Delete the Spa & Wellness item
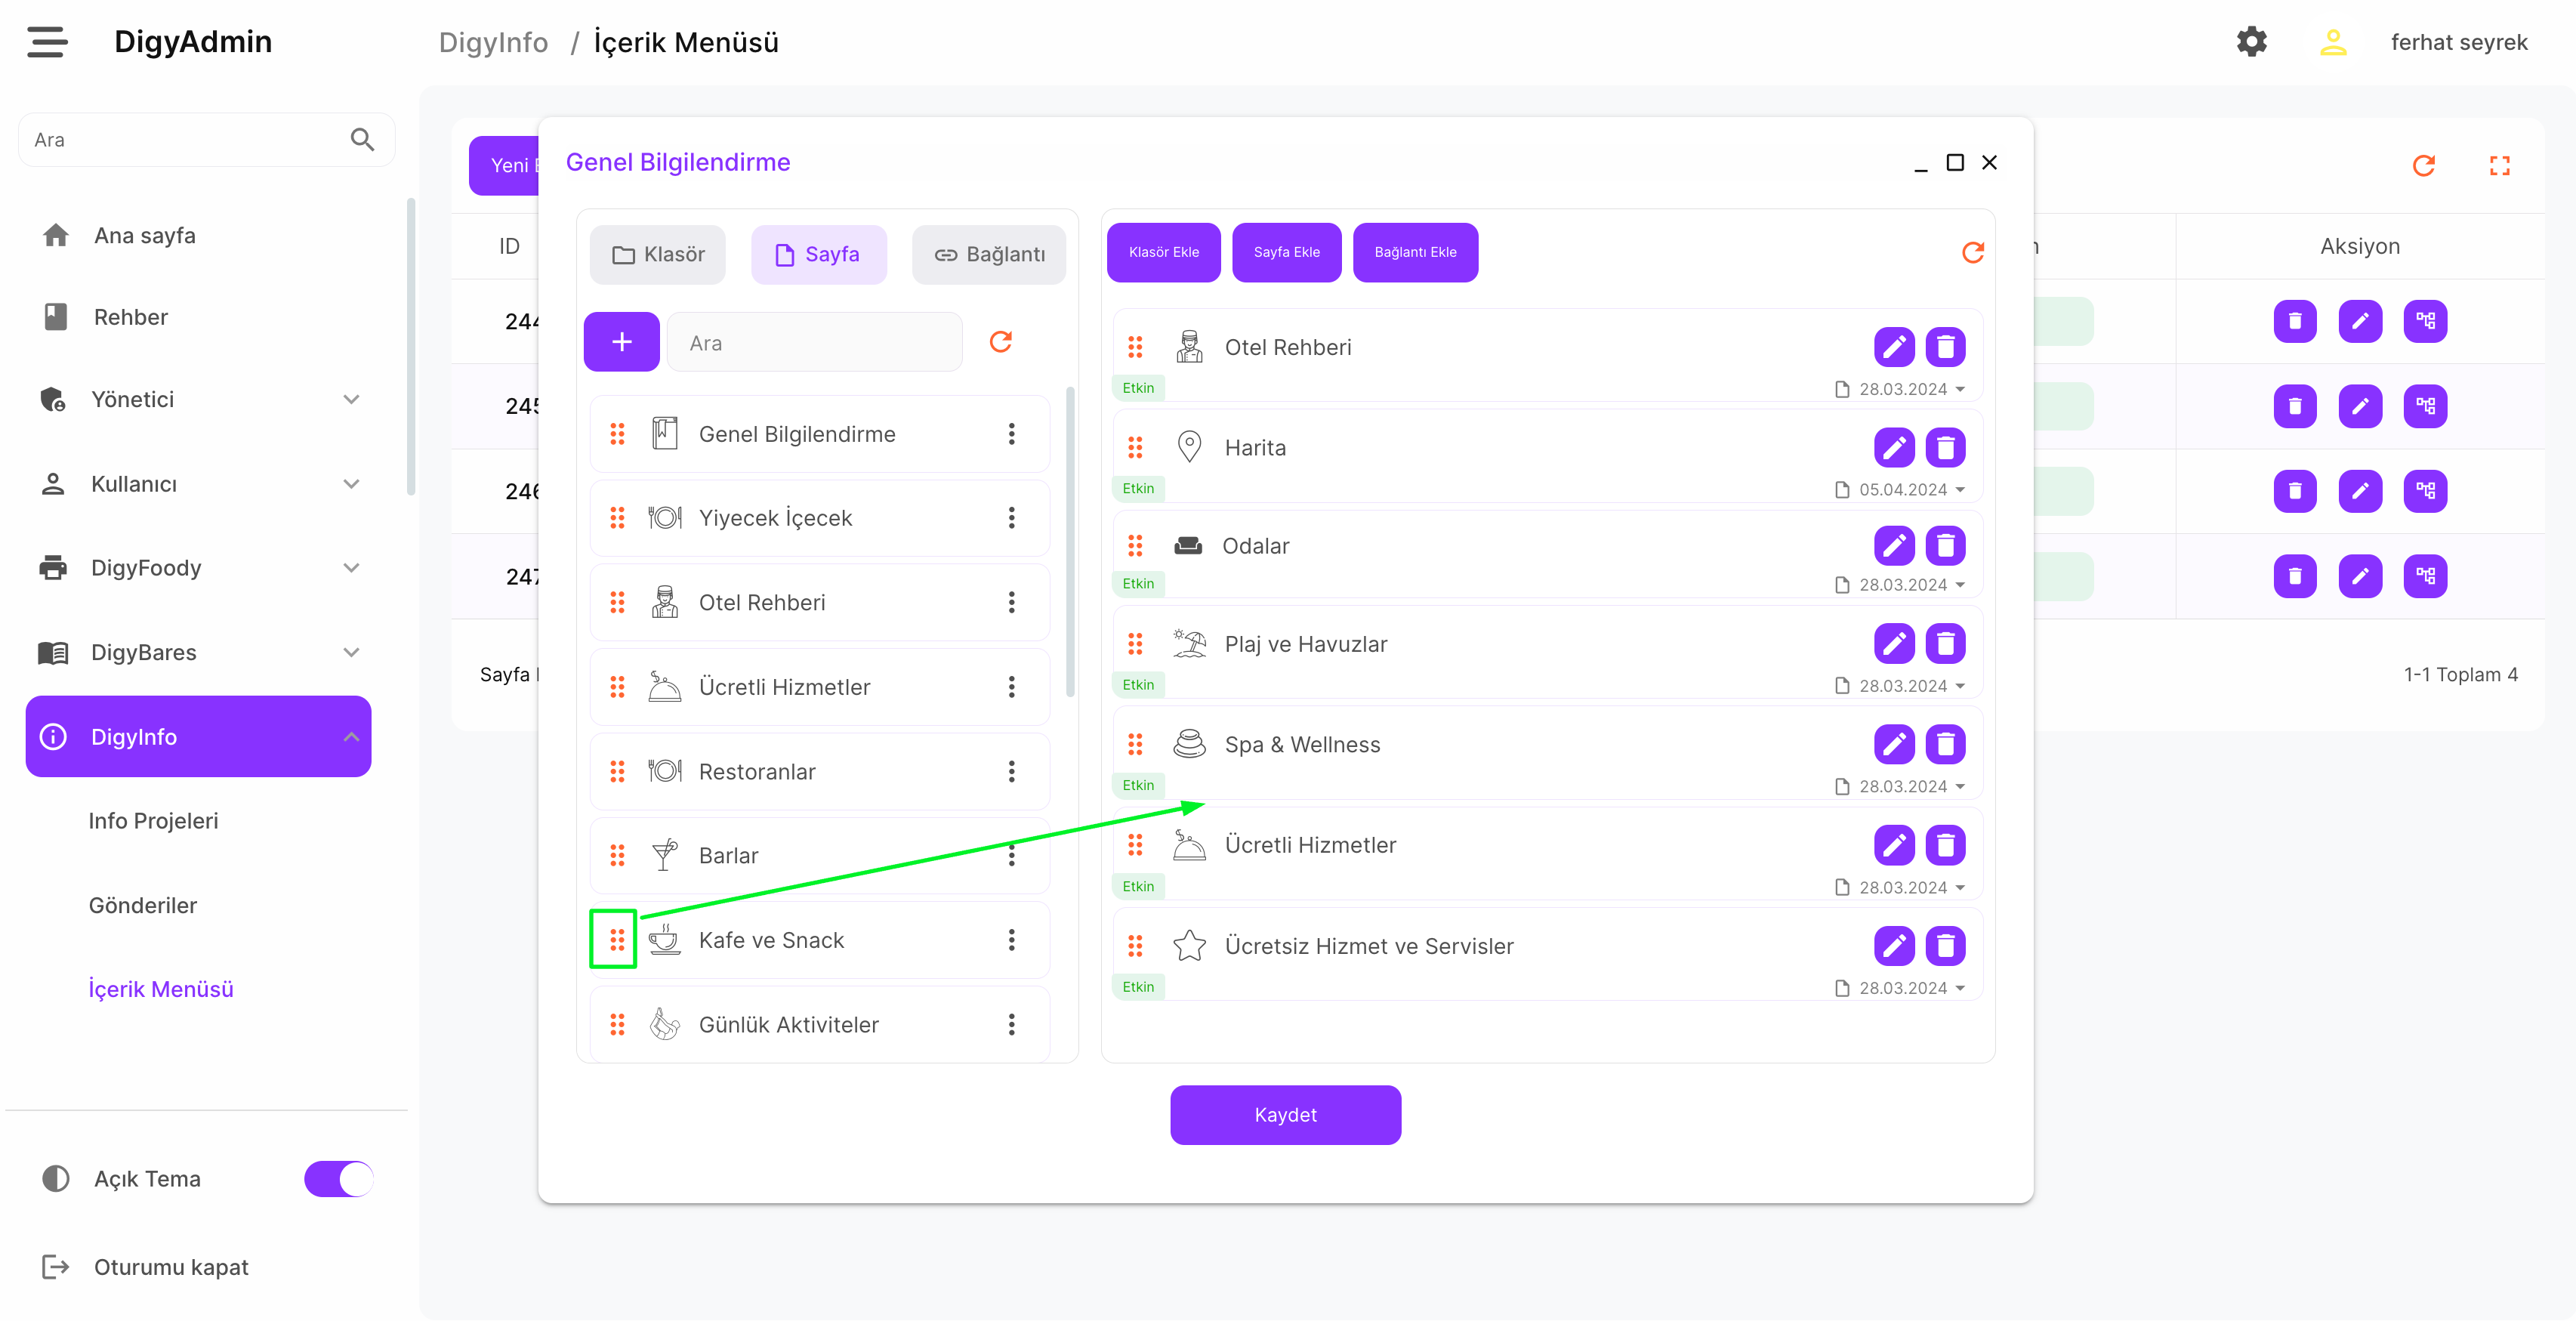 (x=1945, y=744)
